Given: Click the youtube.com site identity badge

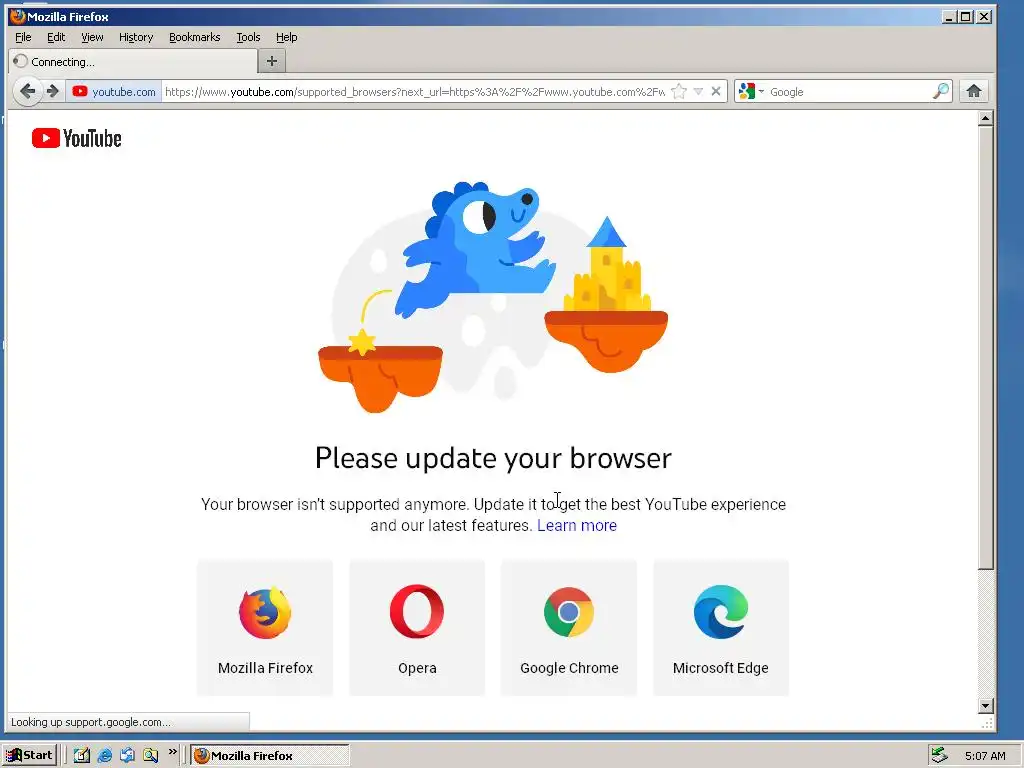Looking at the screenshot, I should (114, 91).
